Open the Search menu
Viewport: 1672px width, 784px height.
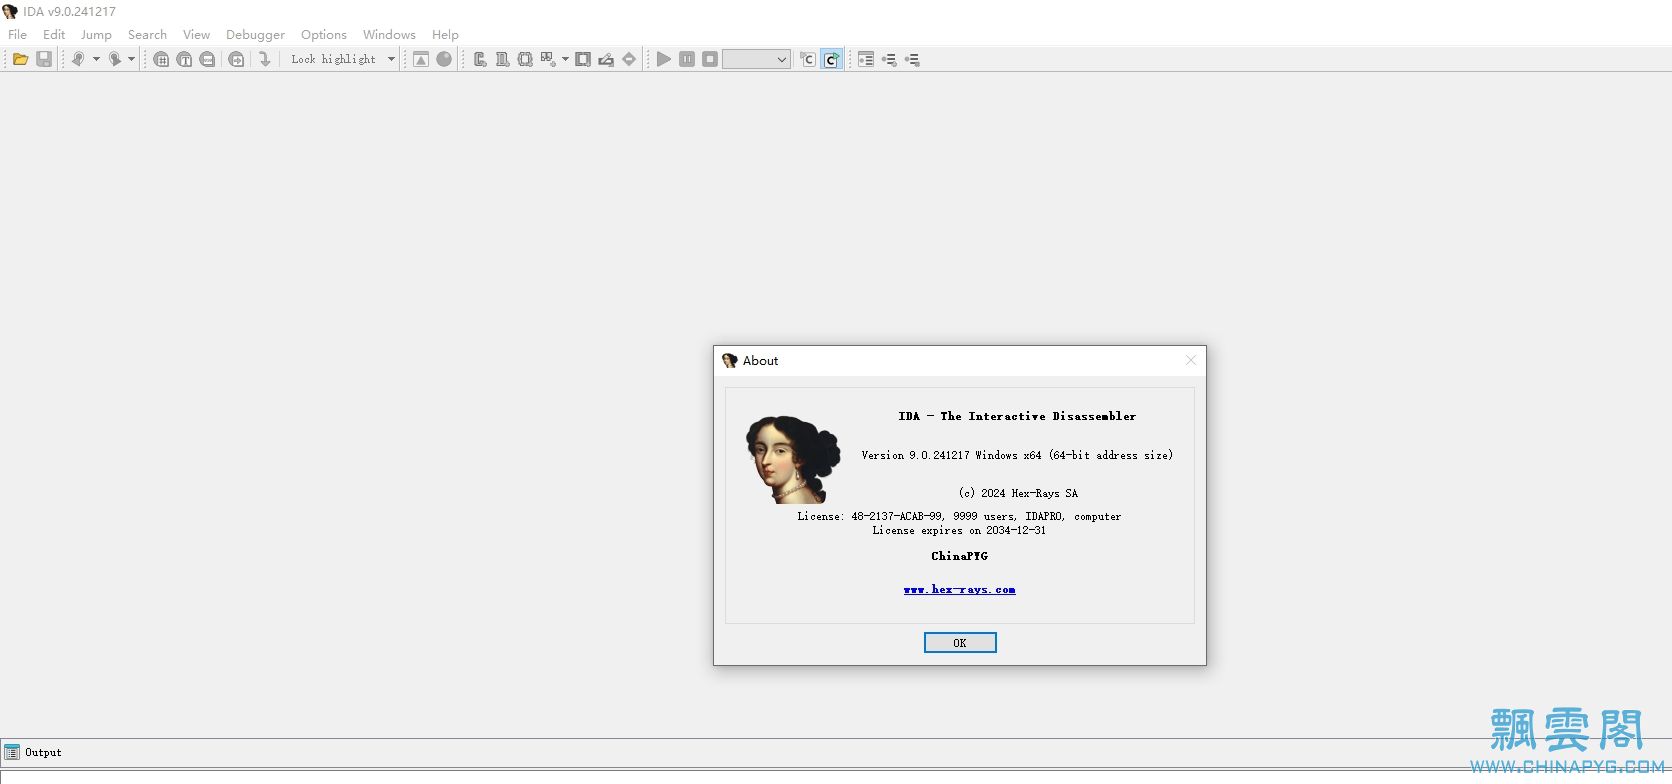click(147, 34)
